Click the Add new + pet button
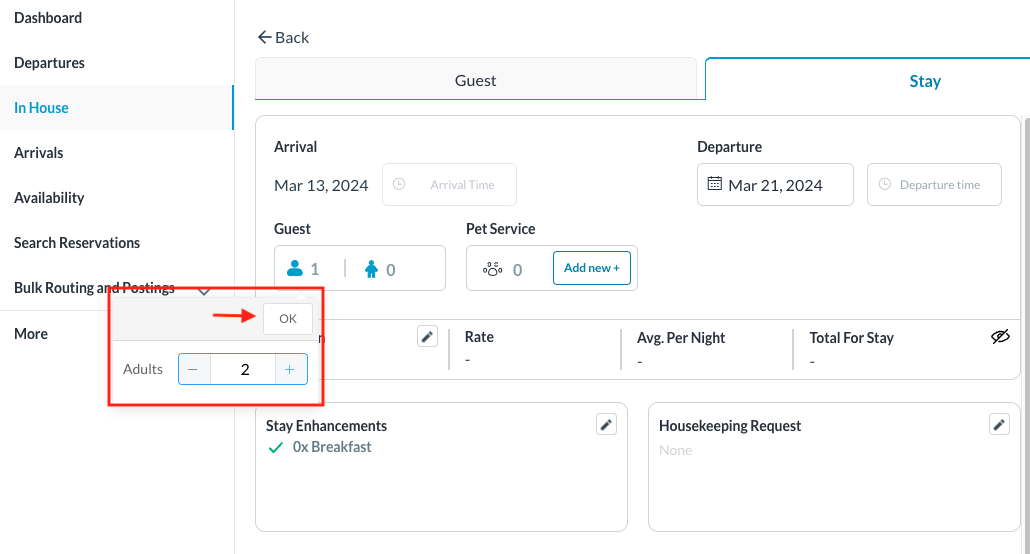The height and width of the screenshot is (554, 1030). point(592,268)
